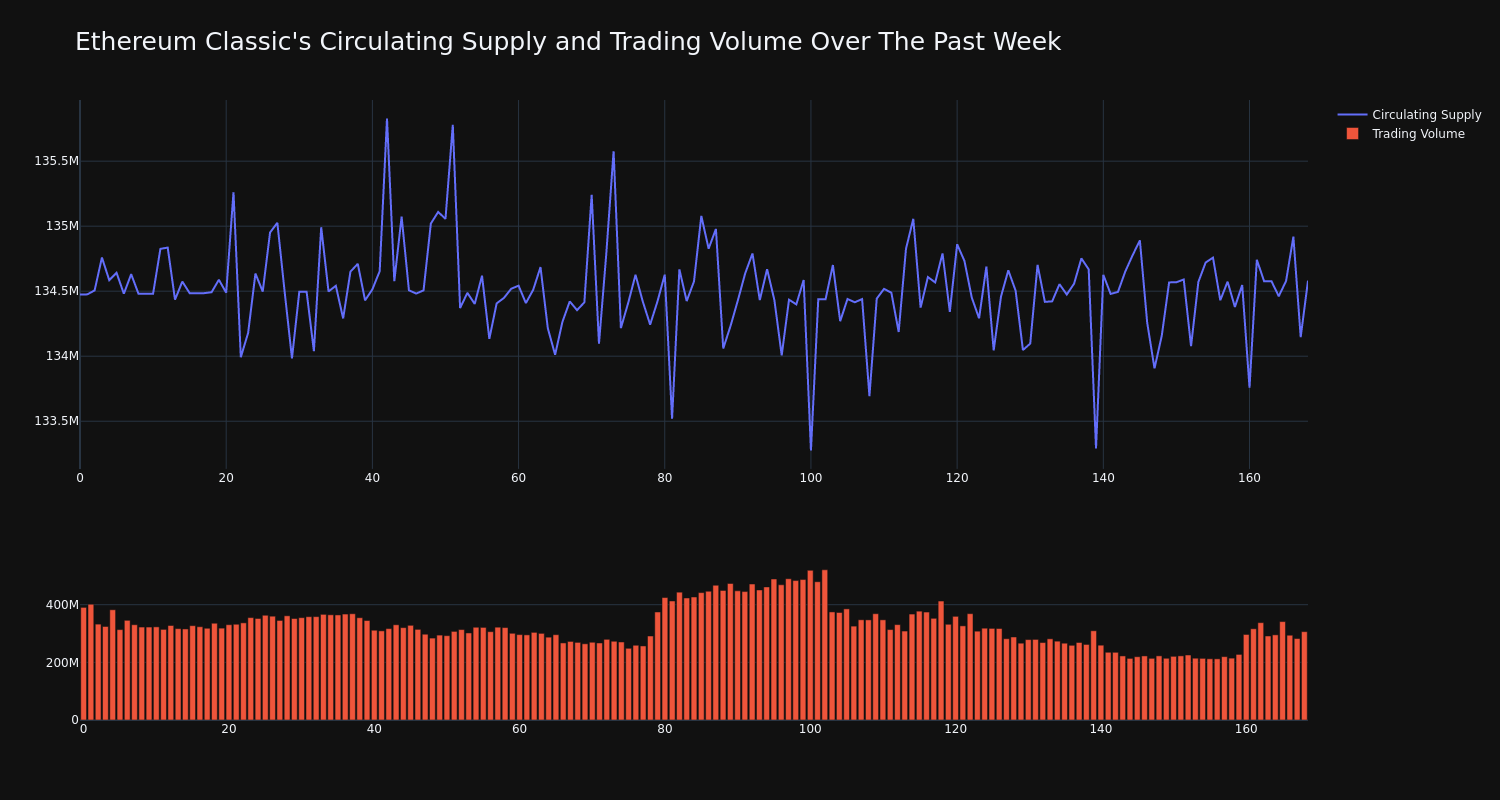
Task: Click the 133.5M y-axis label
Action: click(56, 421)
